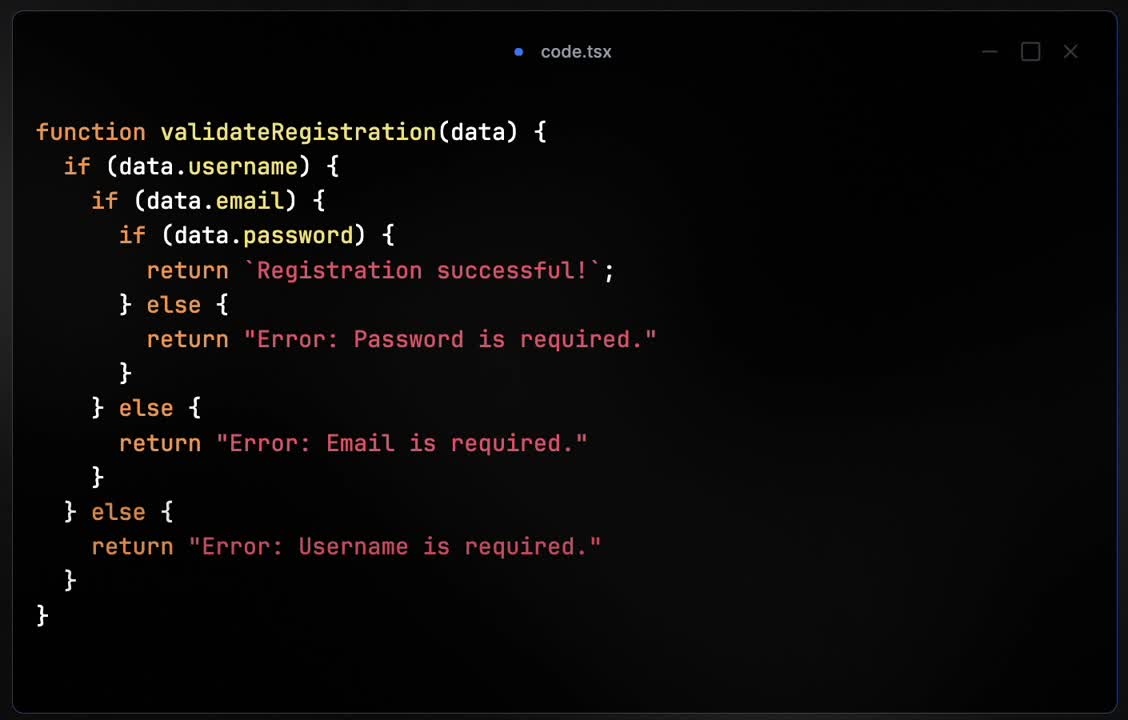Screen dimensions: 1128x720
Task: Click the email property in condition
Action: coord(250,201)
